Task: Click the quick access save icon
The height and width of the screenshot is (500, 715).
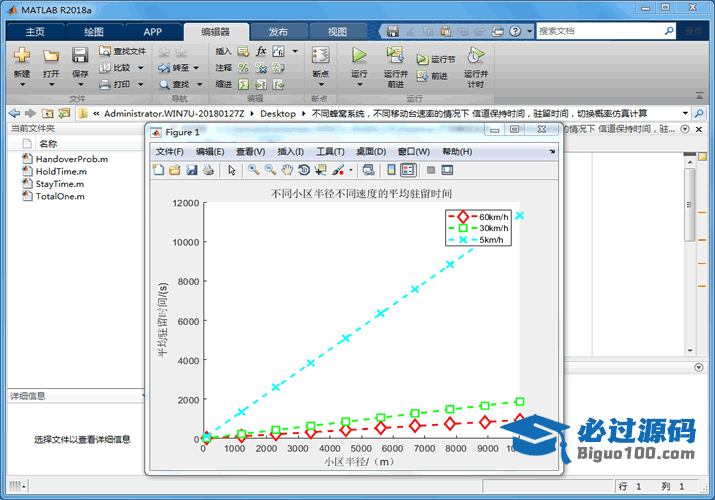Action: point(393,31)
